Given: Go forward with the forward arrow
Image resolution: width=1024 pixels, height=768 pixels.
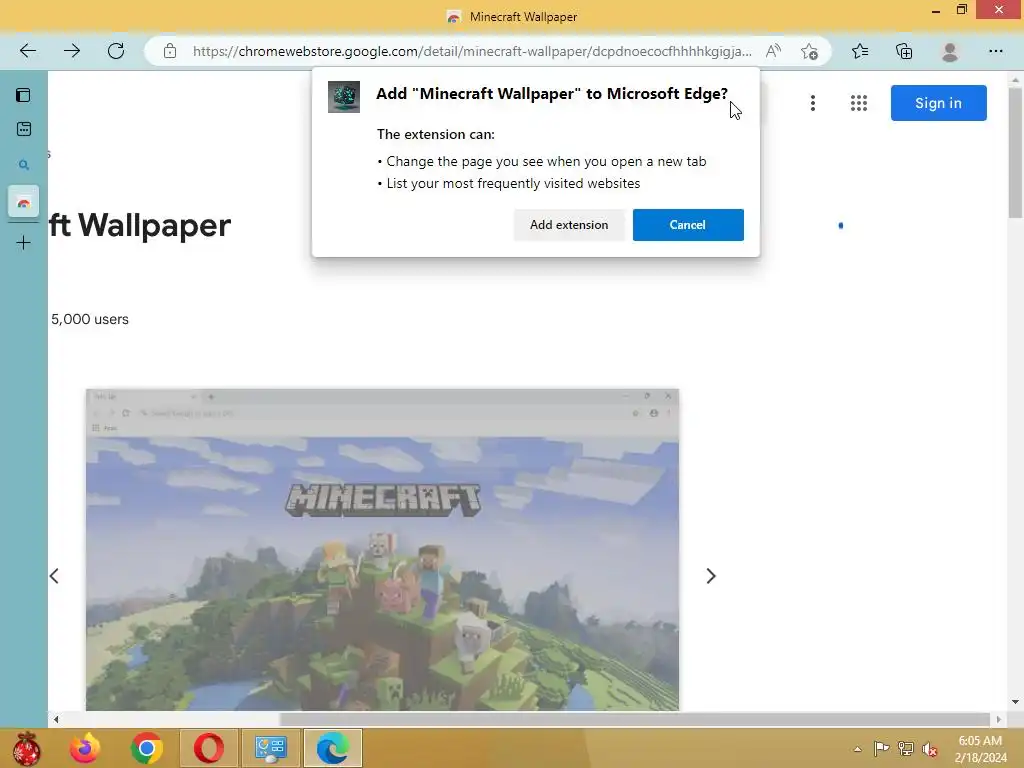Looking at the screenshot, I should [72, 51].
